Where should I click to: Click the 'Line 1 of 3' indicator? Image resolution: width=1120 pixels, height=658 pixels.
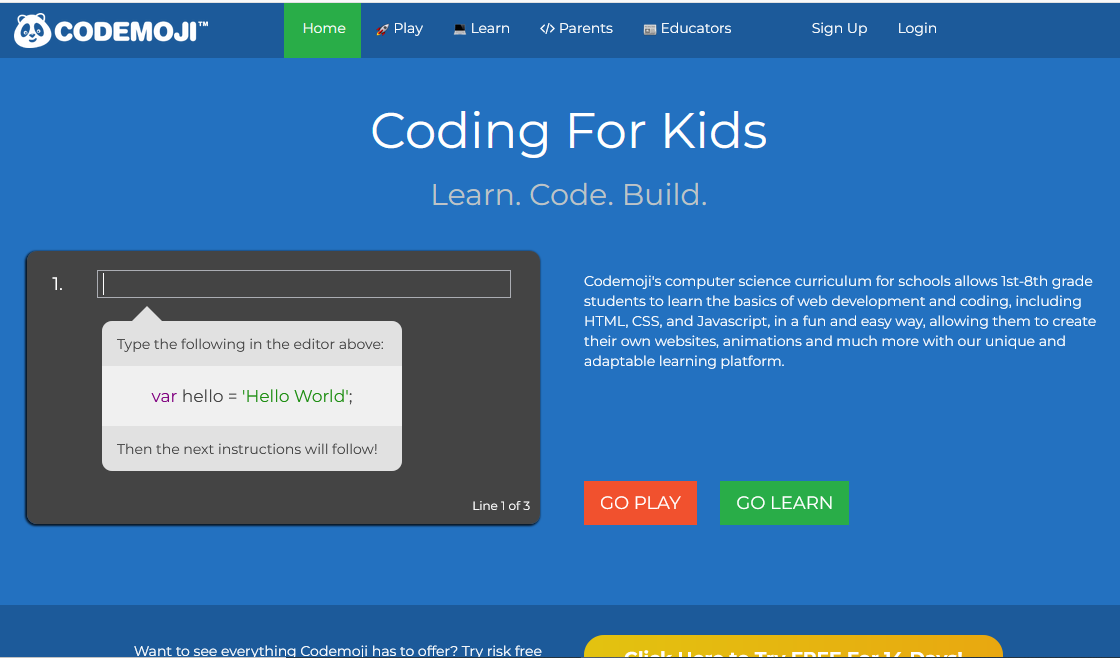click(501, 506)
